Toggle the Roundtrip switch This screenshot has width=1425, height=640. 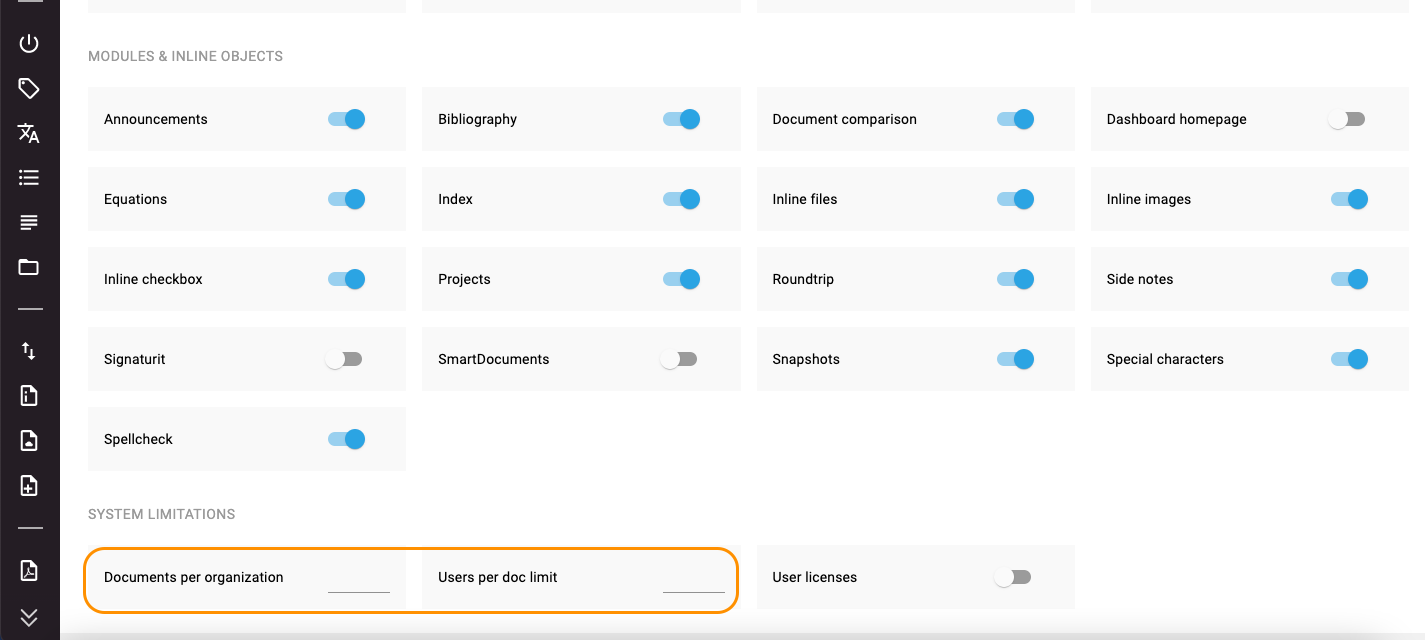pyautogui.click(x=1015, y=279)
